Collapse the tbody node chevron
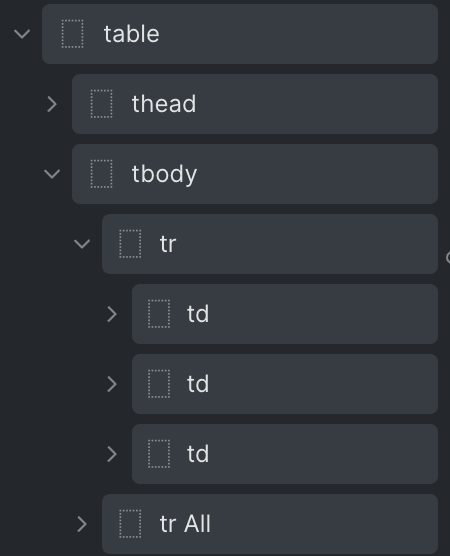This screenshot has width=450, height=556. coord(52,174)
